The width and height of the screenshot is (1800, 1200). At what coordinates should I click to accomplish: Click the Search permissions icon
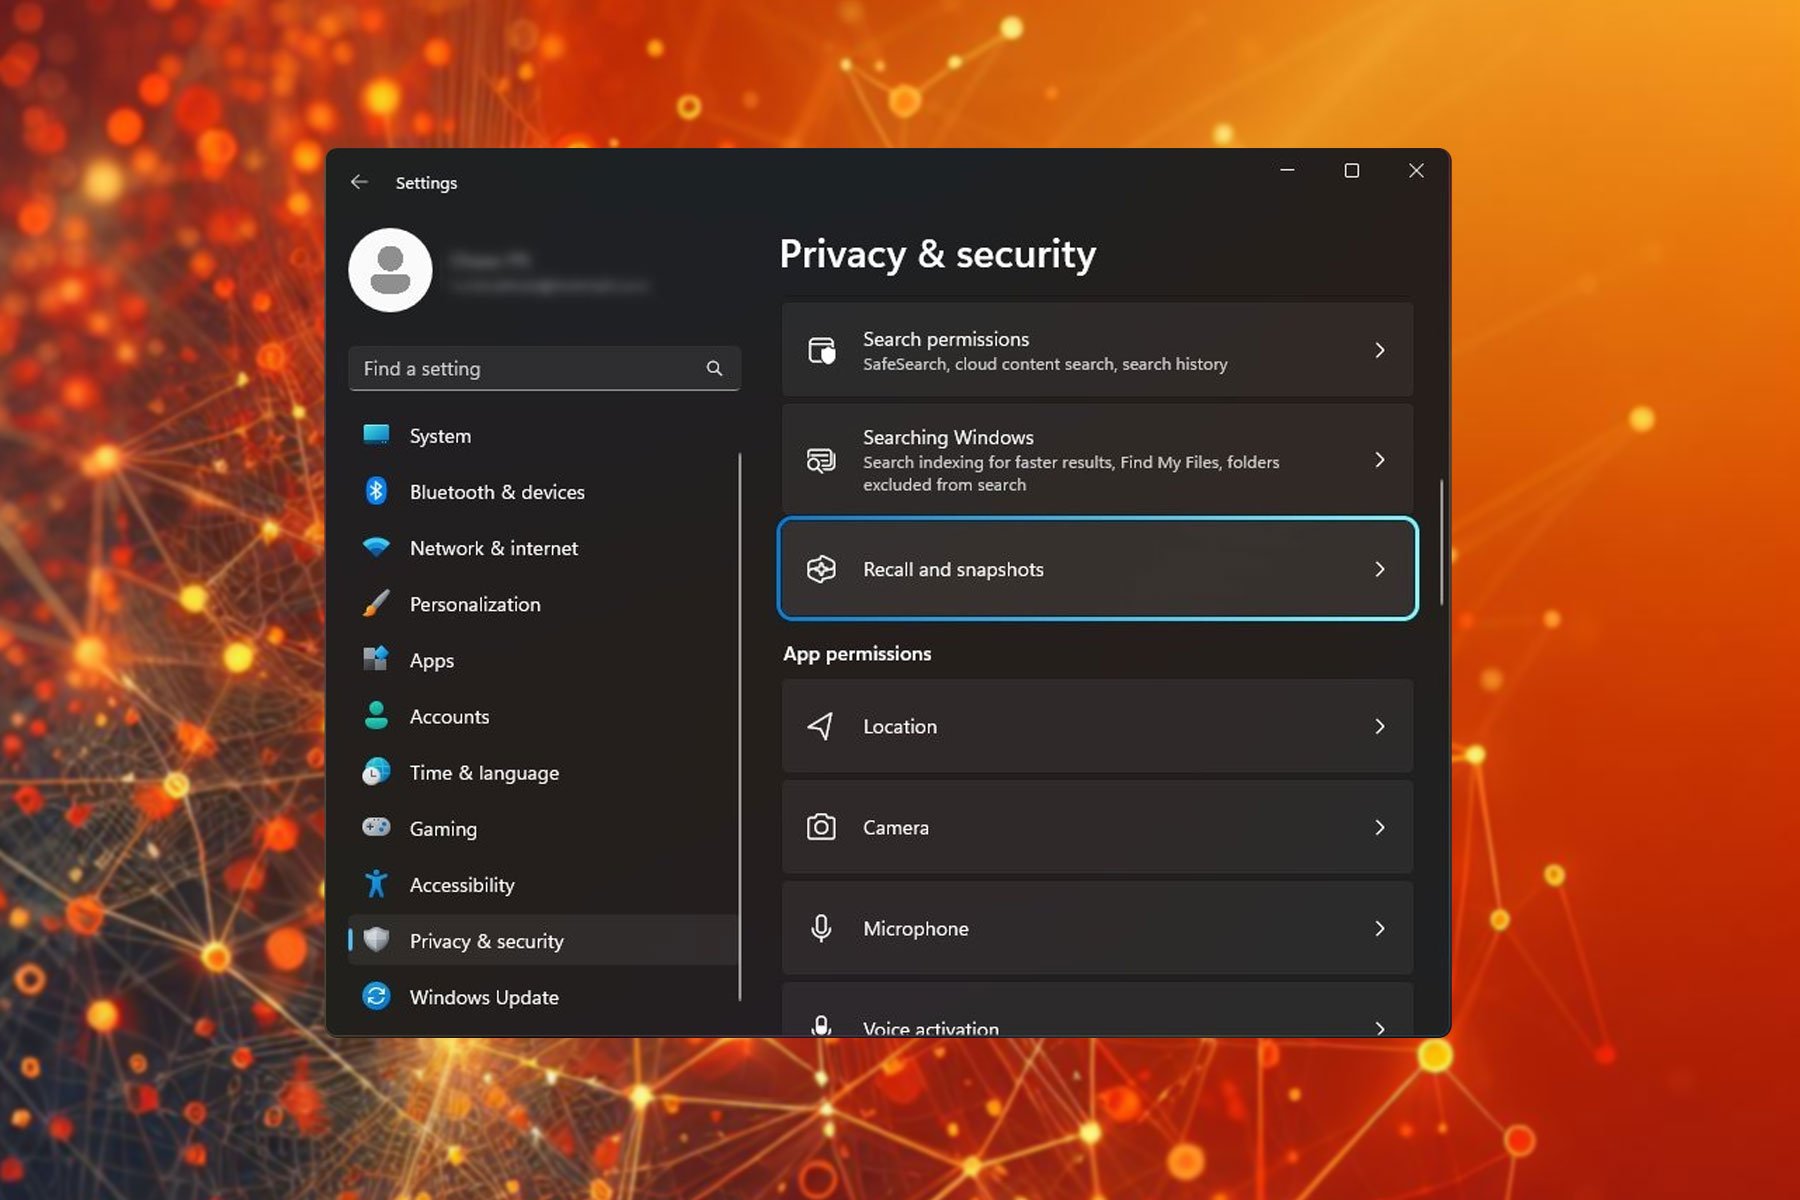pos(821,350)
